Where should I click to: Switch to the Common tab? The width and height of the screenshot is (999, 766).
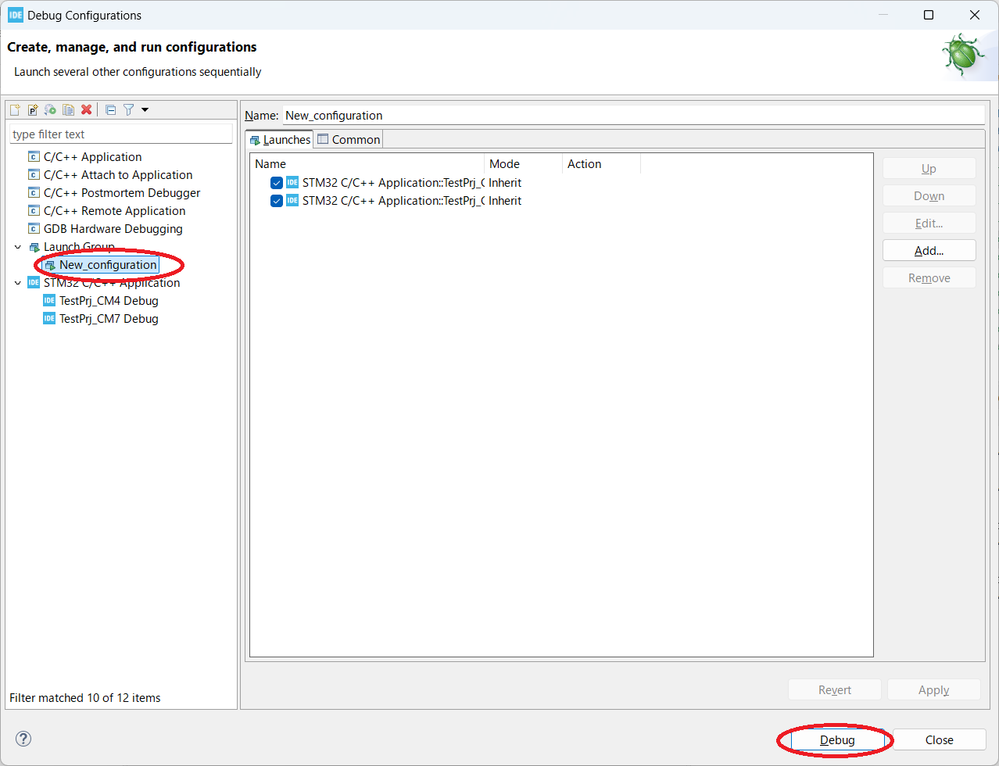[x=349, y=140]
